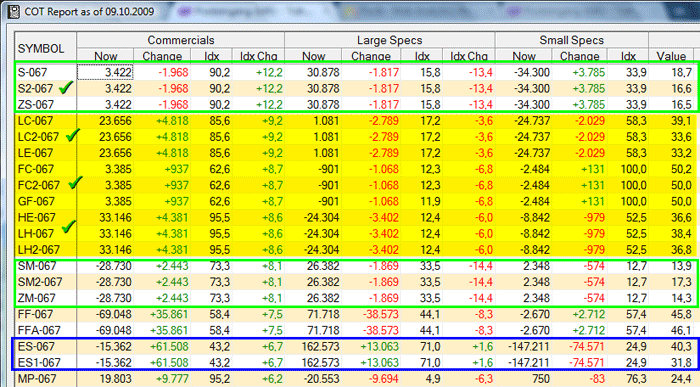Click Value cell 50,2 in FC-067 row
The image size is (700, 387).
671,169
